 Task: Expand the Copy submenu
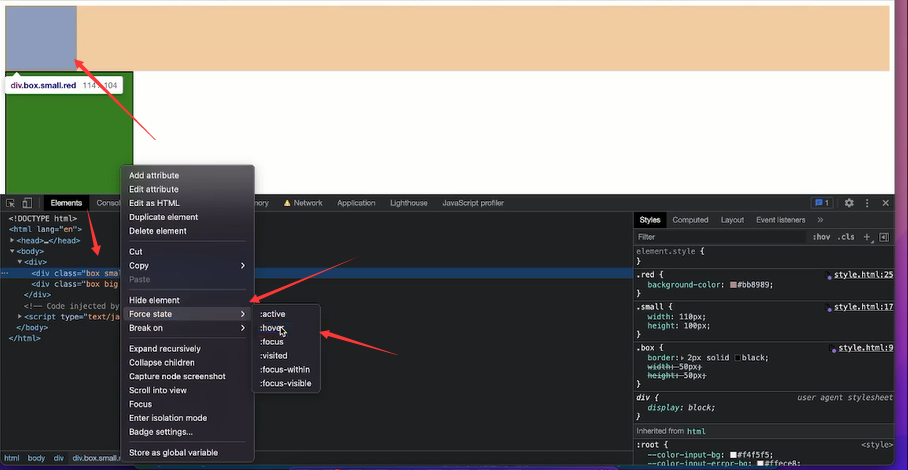pos(187,266)
